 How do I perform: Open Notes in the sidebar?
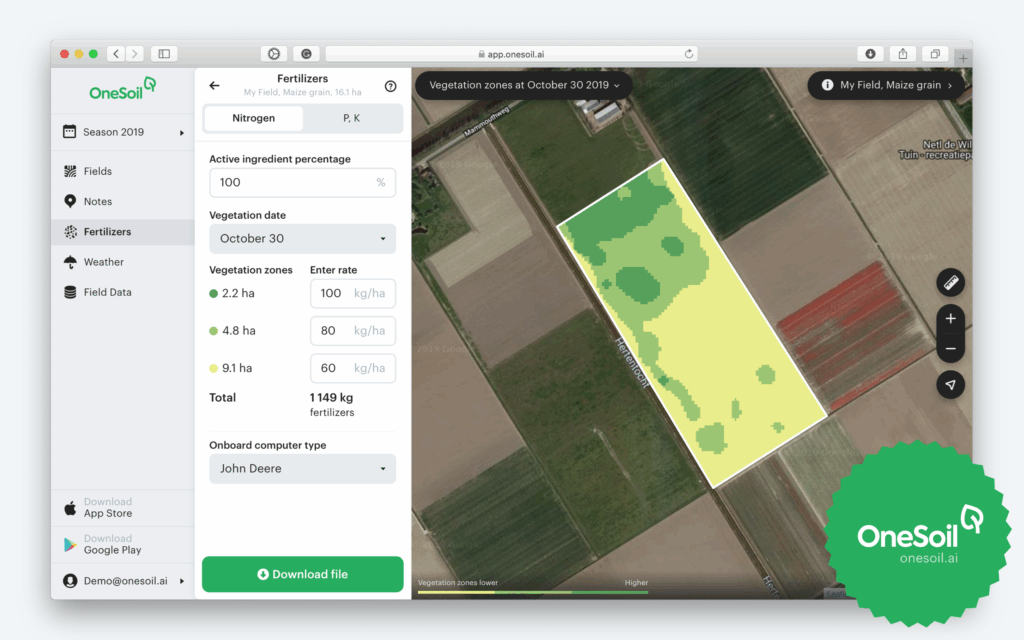pyautogui.click(x=97, y=201)
